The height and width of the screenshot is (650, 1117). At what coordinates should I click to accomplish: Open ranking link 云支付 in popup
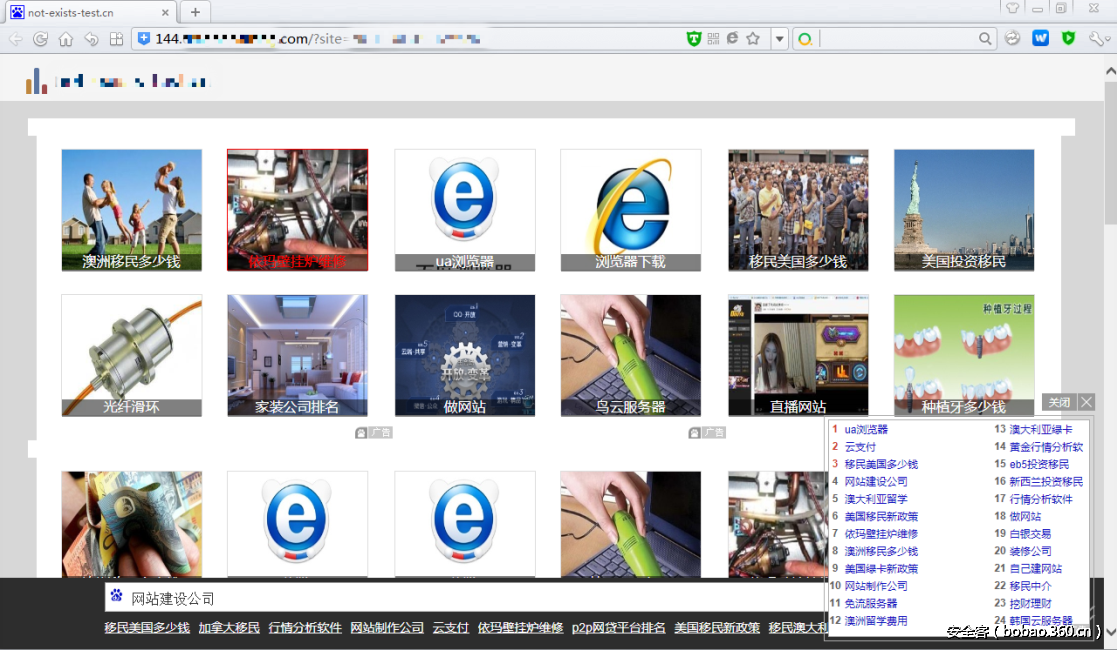click(860, 447)
